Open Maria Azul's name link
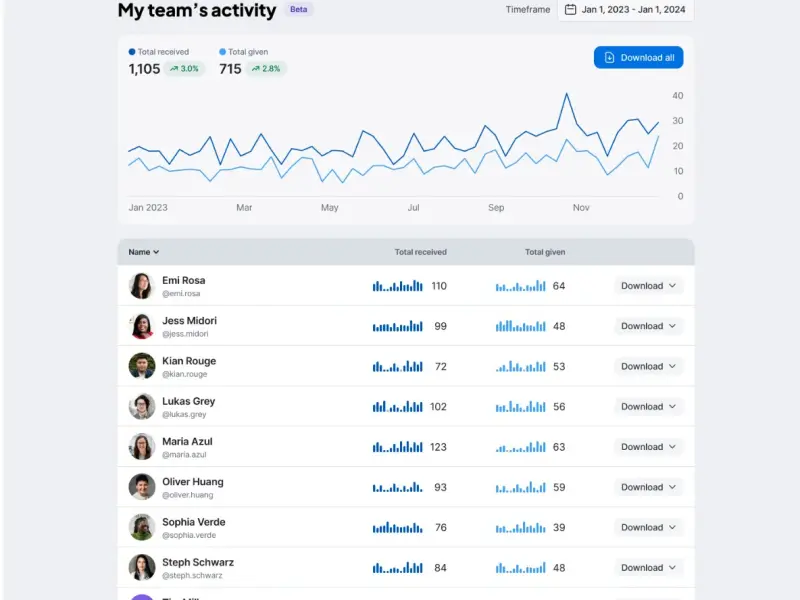The width and height of the screenshot is (800, 600). (187, 441)
